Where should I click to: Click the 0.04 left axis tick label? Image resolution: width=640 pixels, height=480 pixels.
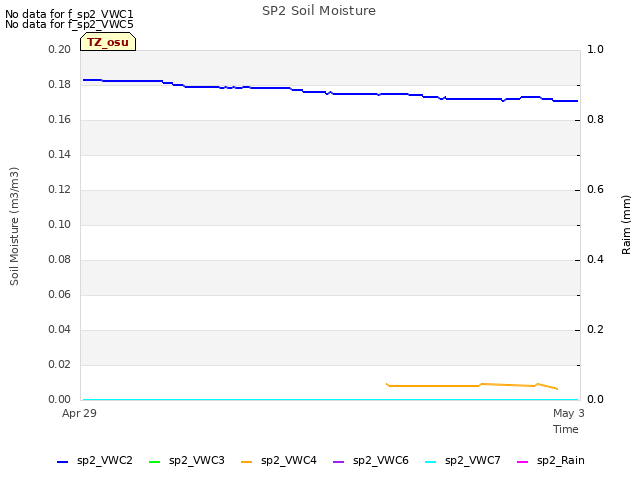(60, 329)
